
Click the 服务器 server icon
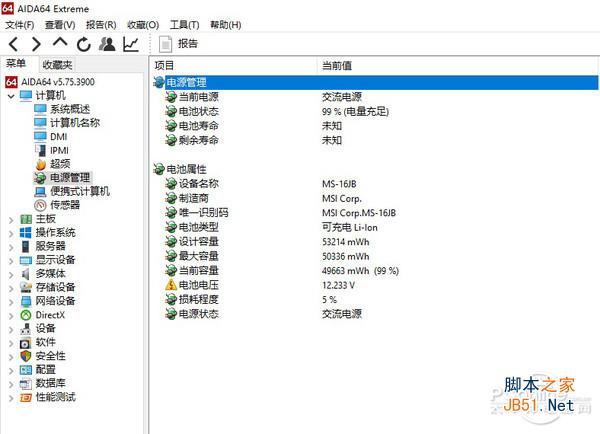click(x=26, y=246)
